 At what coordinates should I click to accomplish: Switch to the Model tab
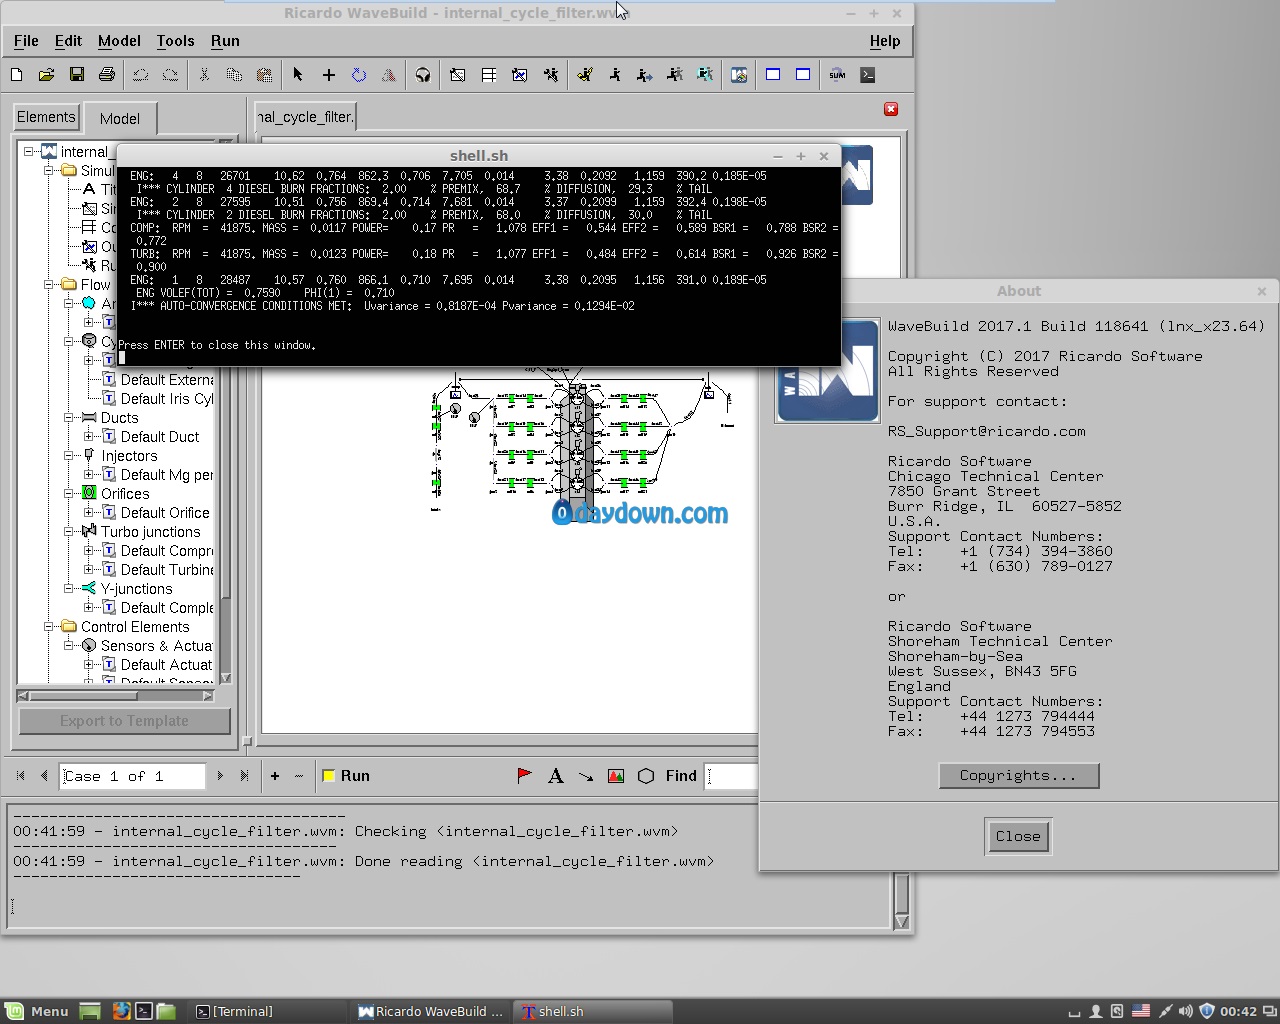point(120,118)
